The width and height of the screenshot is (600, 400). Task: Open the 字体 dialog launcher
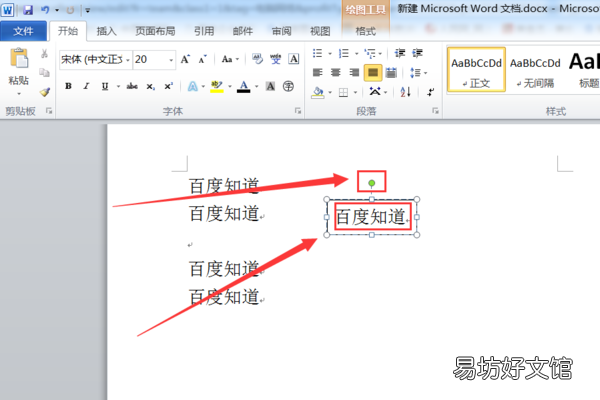298,111
